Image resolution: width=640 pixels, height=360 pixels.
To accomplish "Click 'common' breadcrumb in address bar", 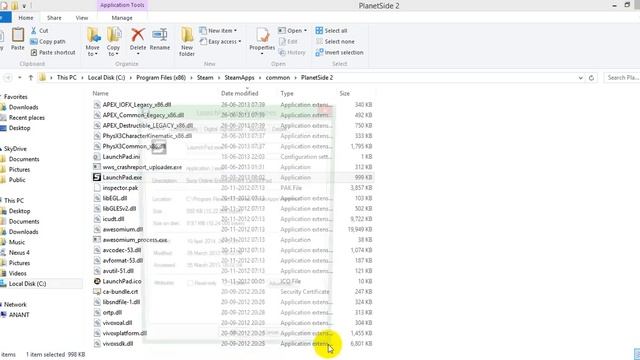I will click(x=278, y=78).
